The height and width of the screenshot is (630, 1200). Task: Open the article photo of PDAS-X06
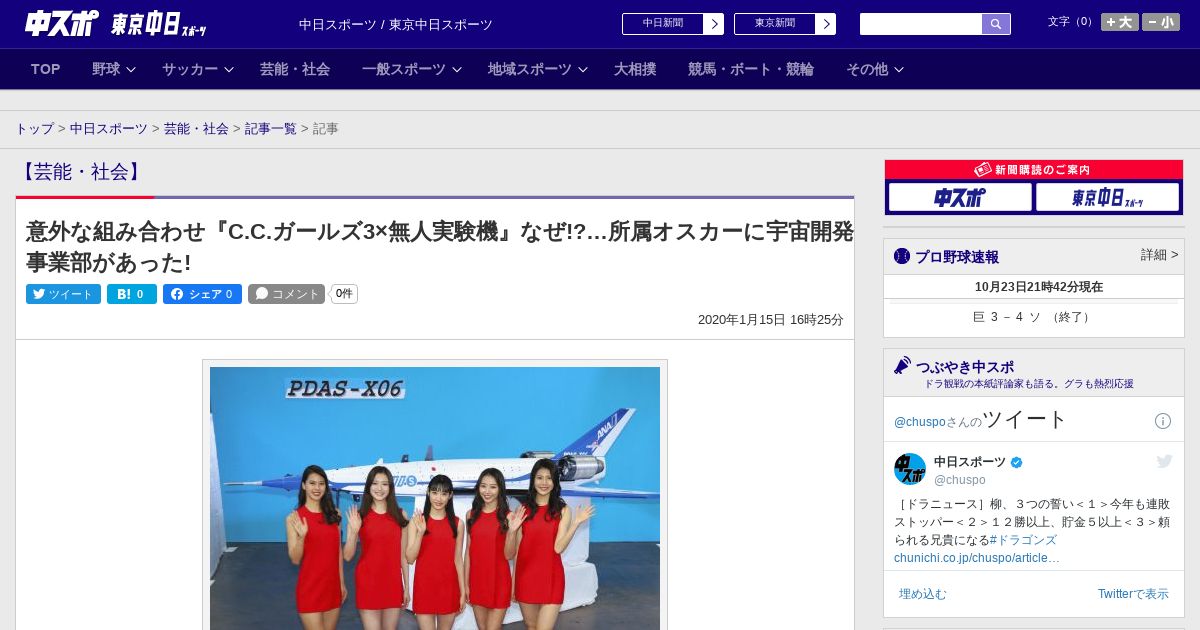click(435, 498)
